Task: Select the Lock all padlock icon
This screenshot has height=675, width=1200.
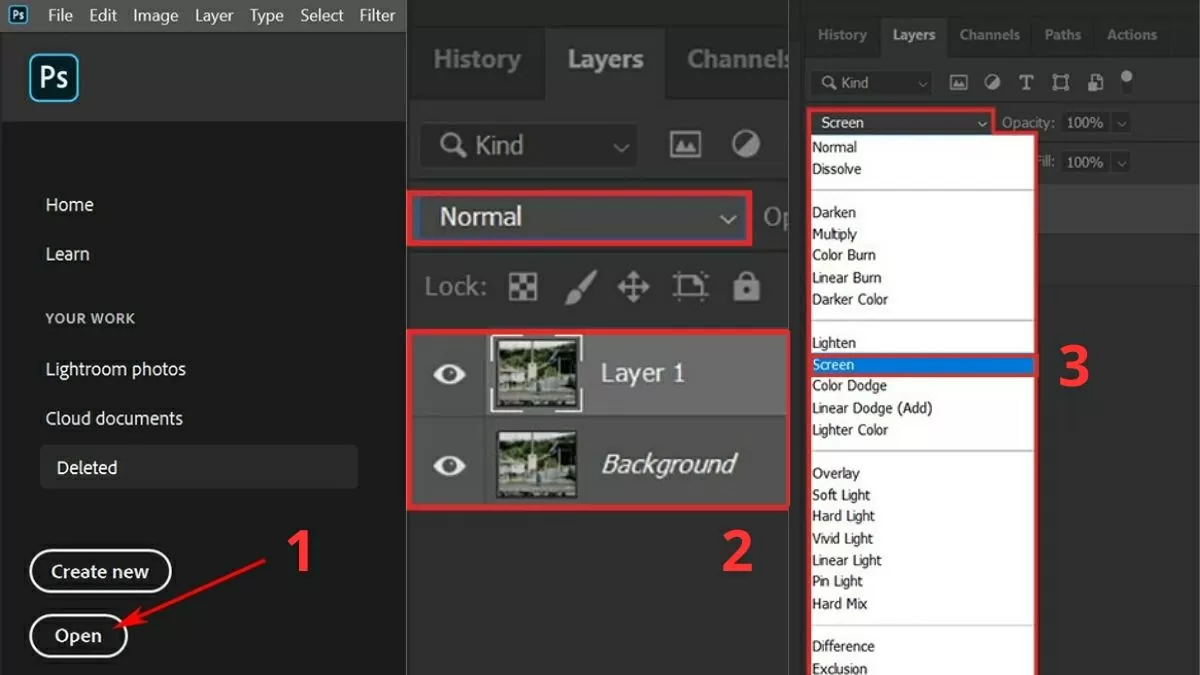Action: coord(747,287)
